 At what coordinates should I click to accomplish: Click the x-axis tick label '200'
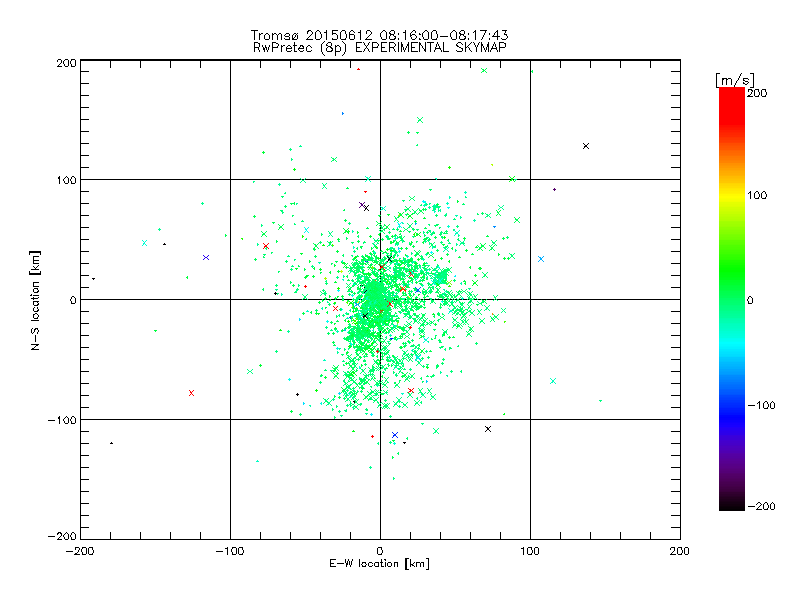pos(680,551)
